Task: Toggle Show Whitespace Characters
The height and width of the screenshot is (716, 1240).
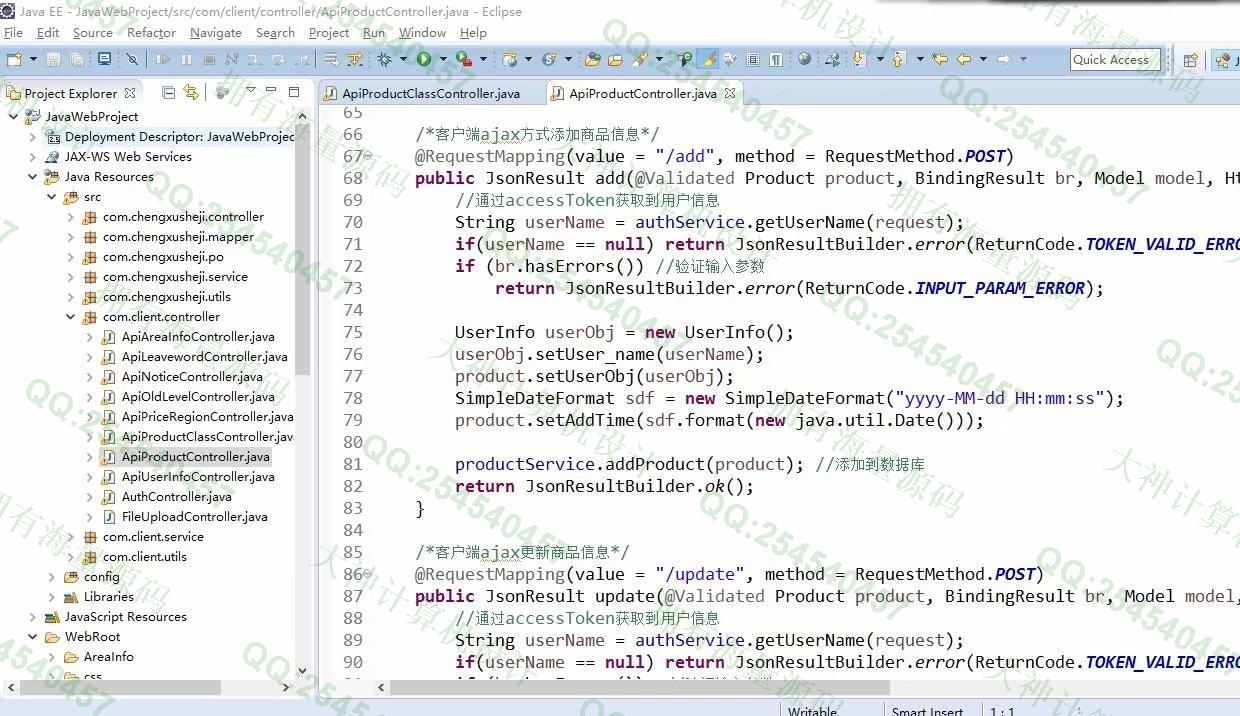Action: [776, 60]
